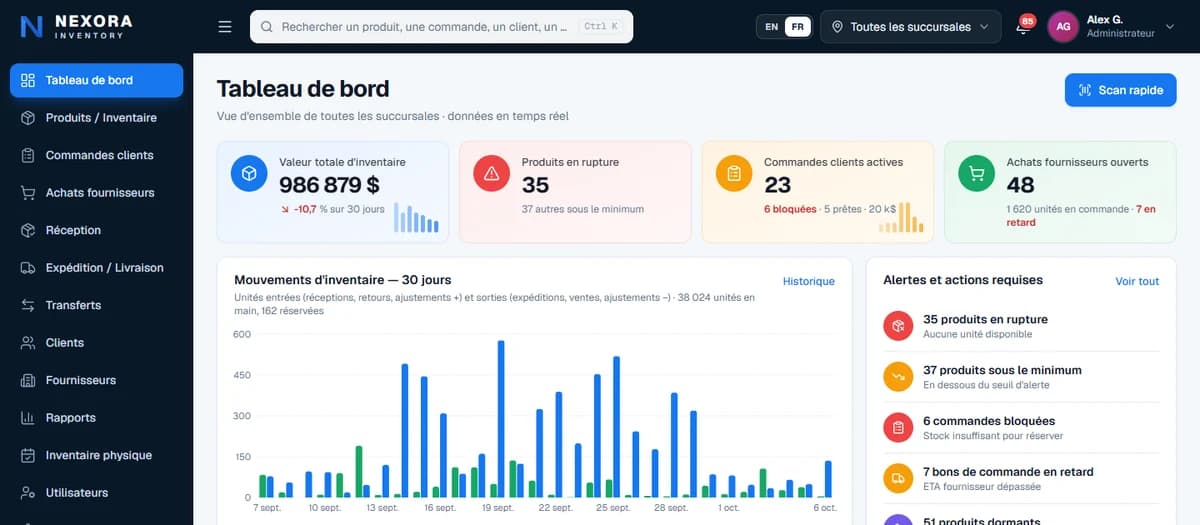Click the red icon beside 35 produits en rupture
The image size is (1200, 525).
click(898, 326)
